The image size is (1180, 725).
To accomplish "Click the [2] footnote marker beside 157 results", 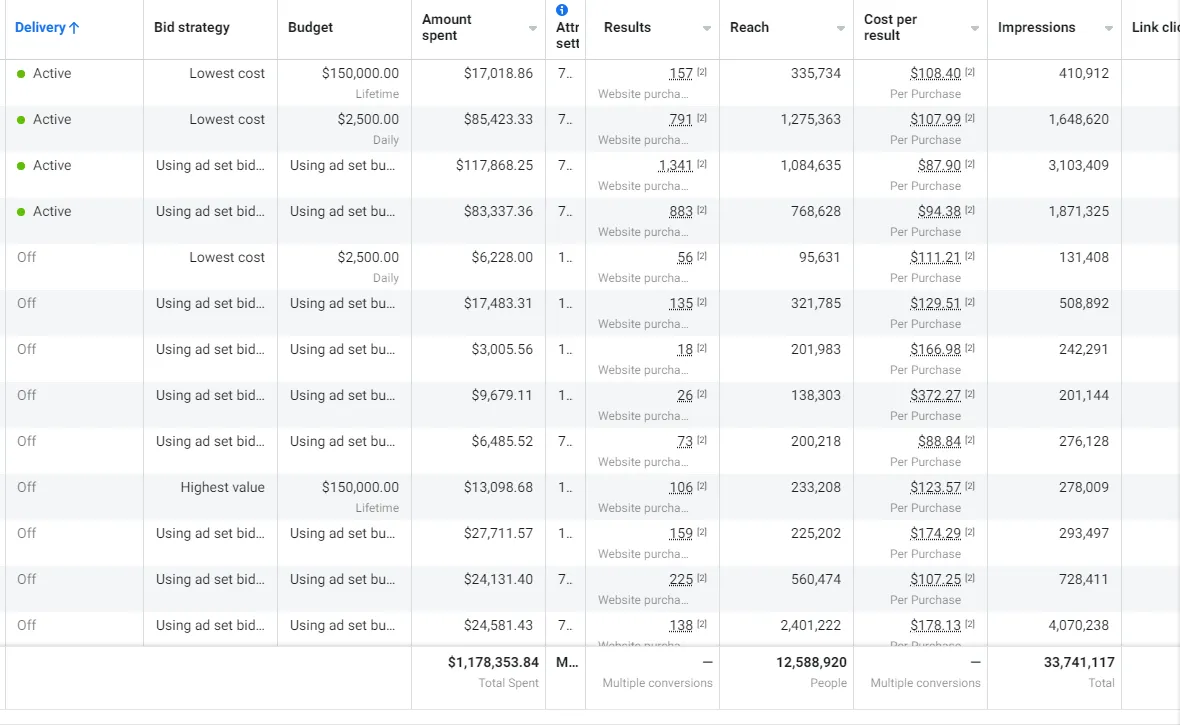I will [702, 72].
